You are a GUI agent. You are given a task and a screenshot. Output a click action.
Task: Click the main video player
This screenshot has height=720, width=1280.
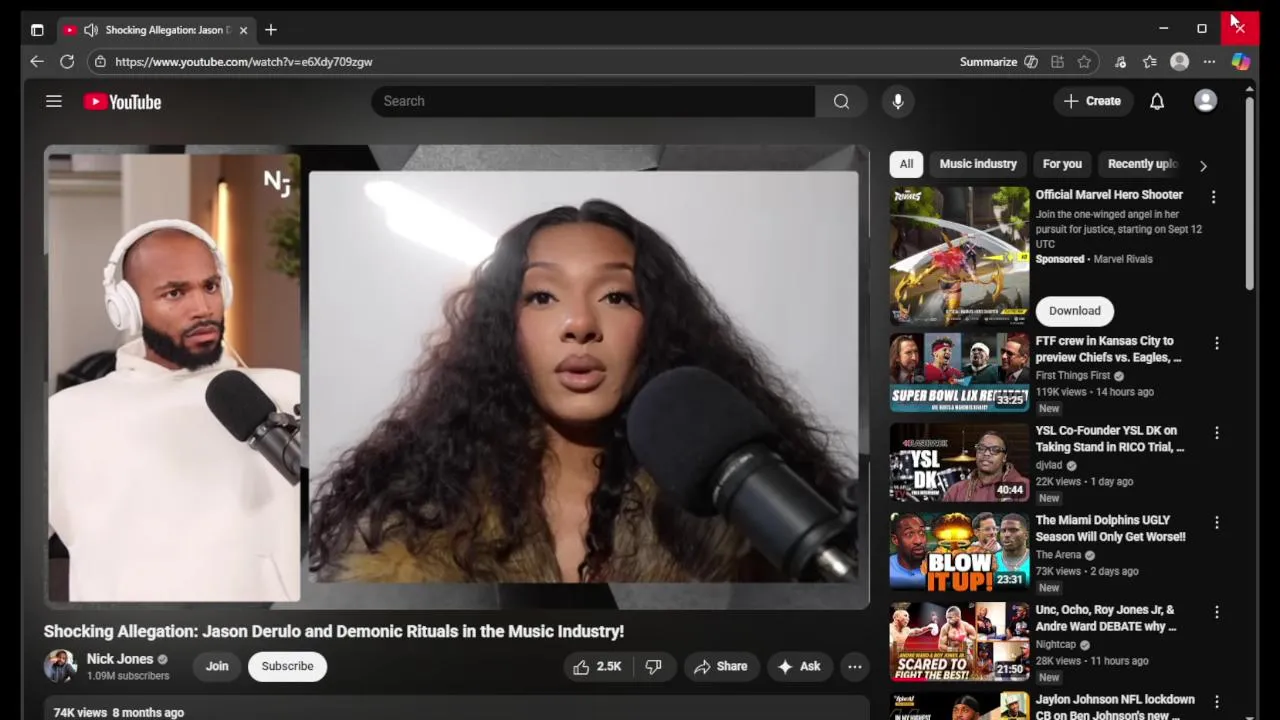point(457,377)
